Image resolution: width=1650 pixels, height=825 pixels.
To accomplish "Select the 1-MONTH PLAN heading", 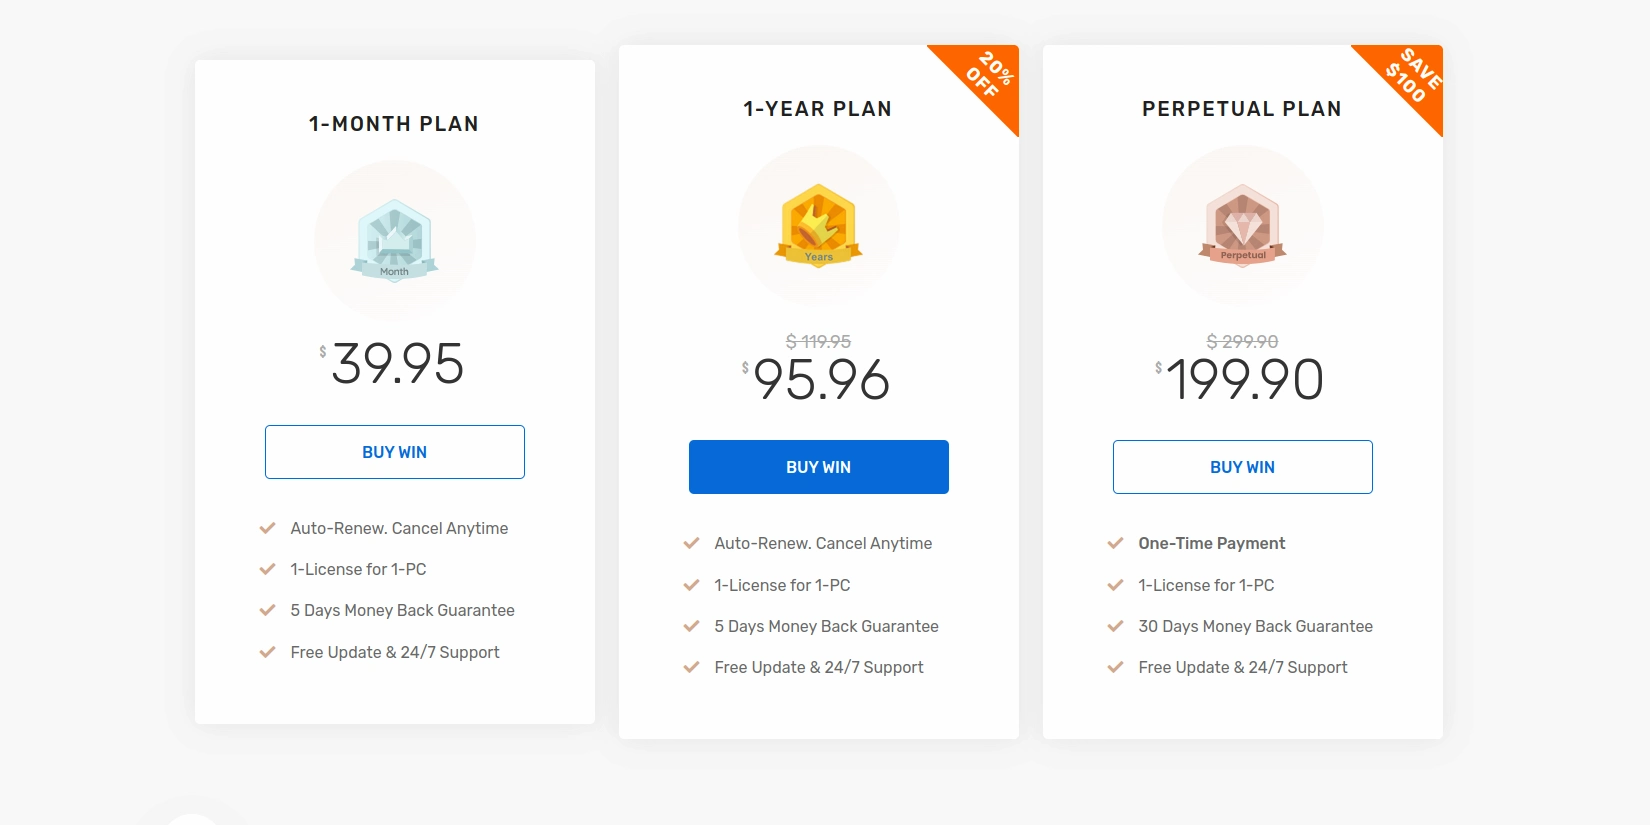I will coord(394,124).
